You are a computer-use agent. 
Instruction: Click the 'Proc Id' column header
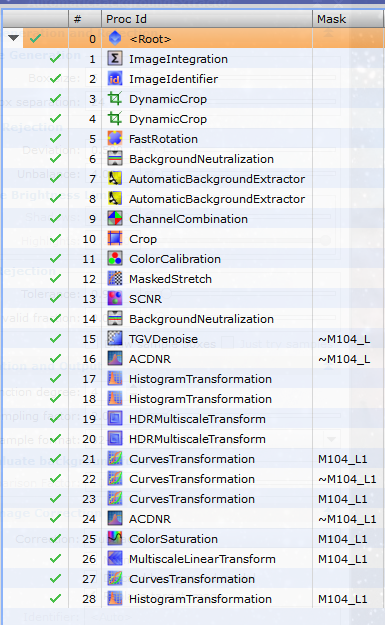(207, 19)
